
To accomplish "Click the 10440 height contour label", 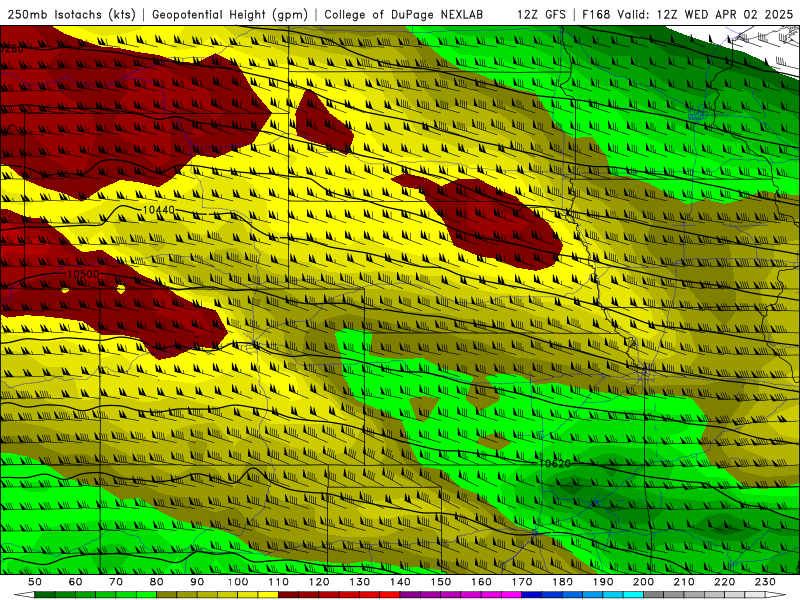I will click(159, 210).
